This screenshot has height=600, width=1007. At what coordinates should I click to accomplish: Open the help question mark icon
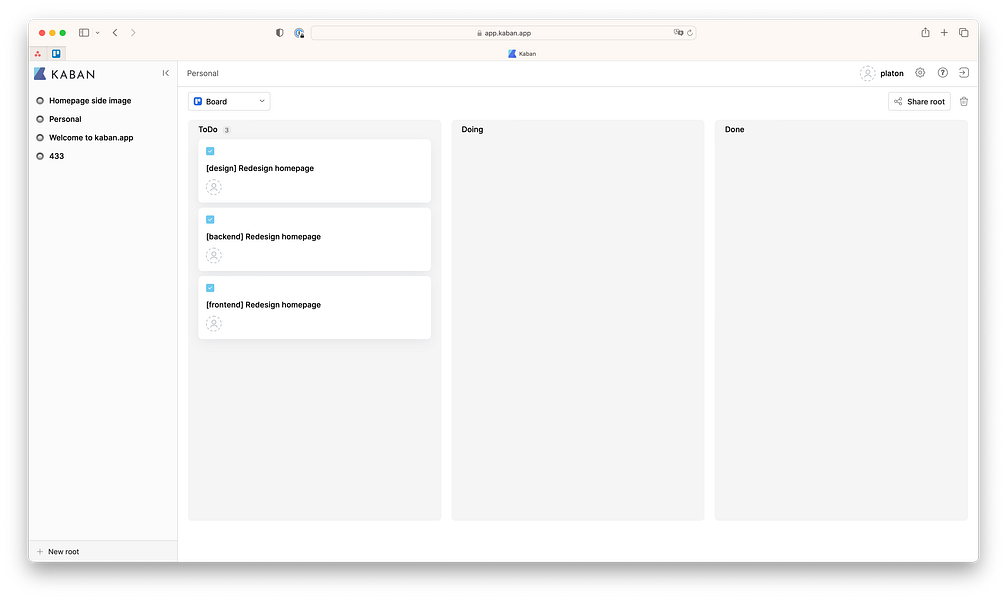click(942, 73)
